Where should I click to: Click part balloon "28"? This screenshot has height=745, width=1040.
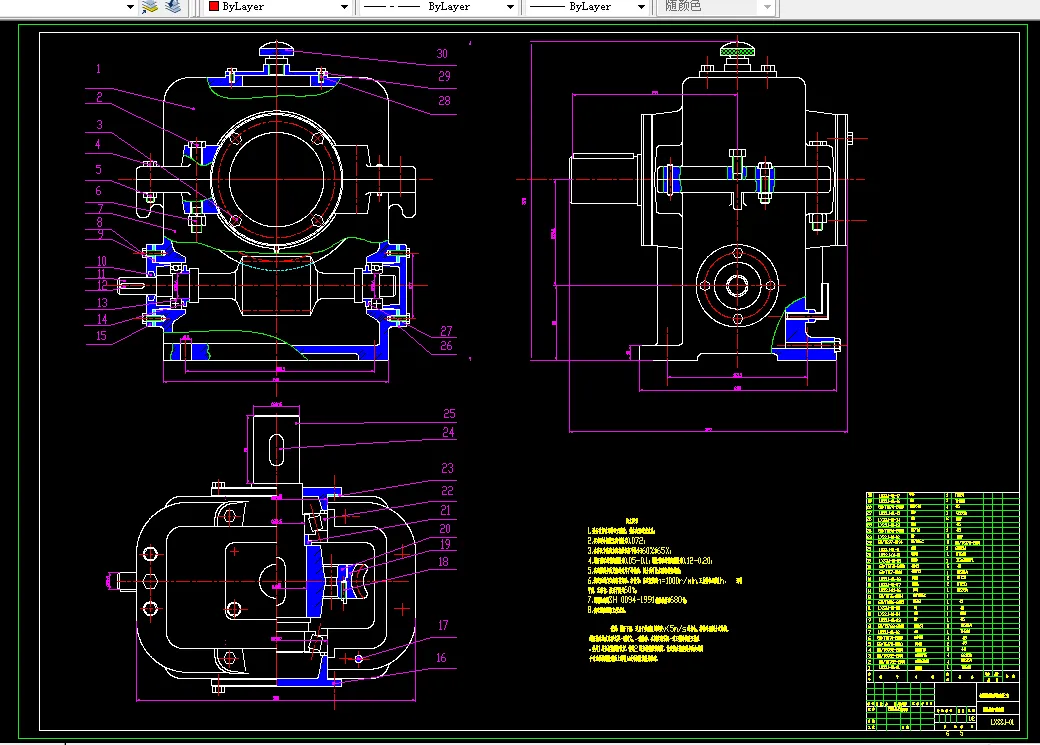click(x=444, y=101)
